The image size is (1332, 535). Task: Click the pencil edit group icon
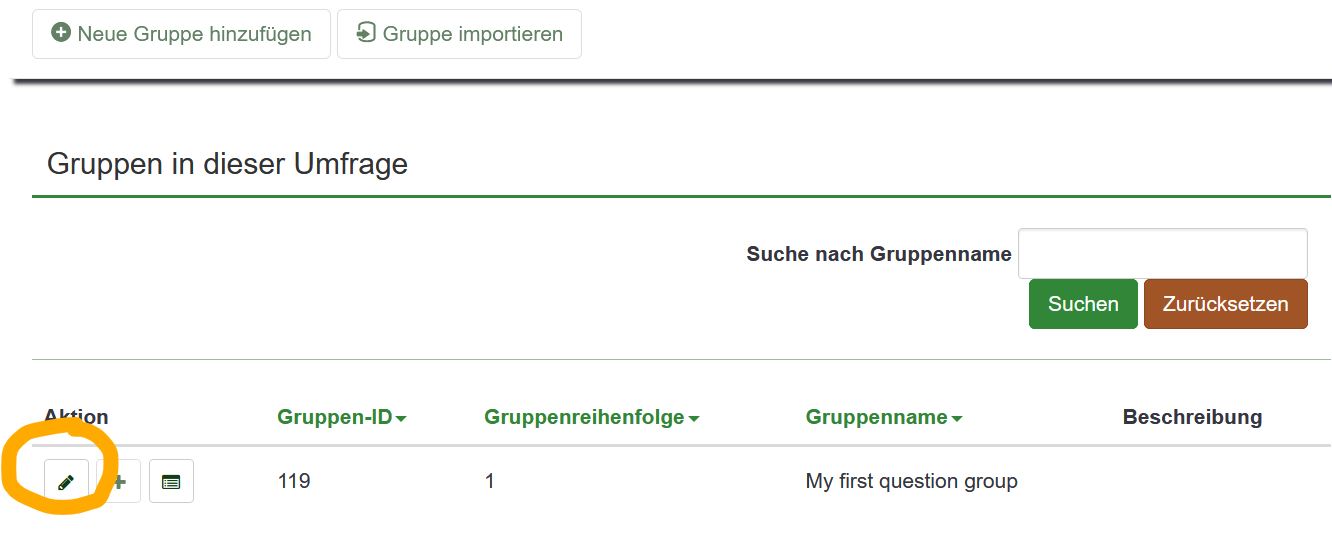click(x=66, y=482)
